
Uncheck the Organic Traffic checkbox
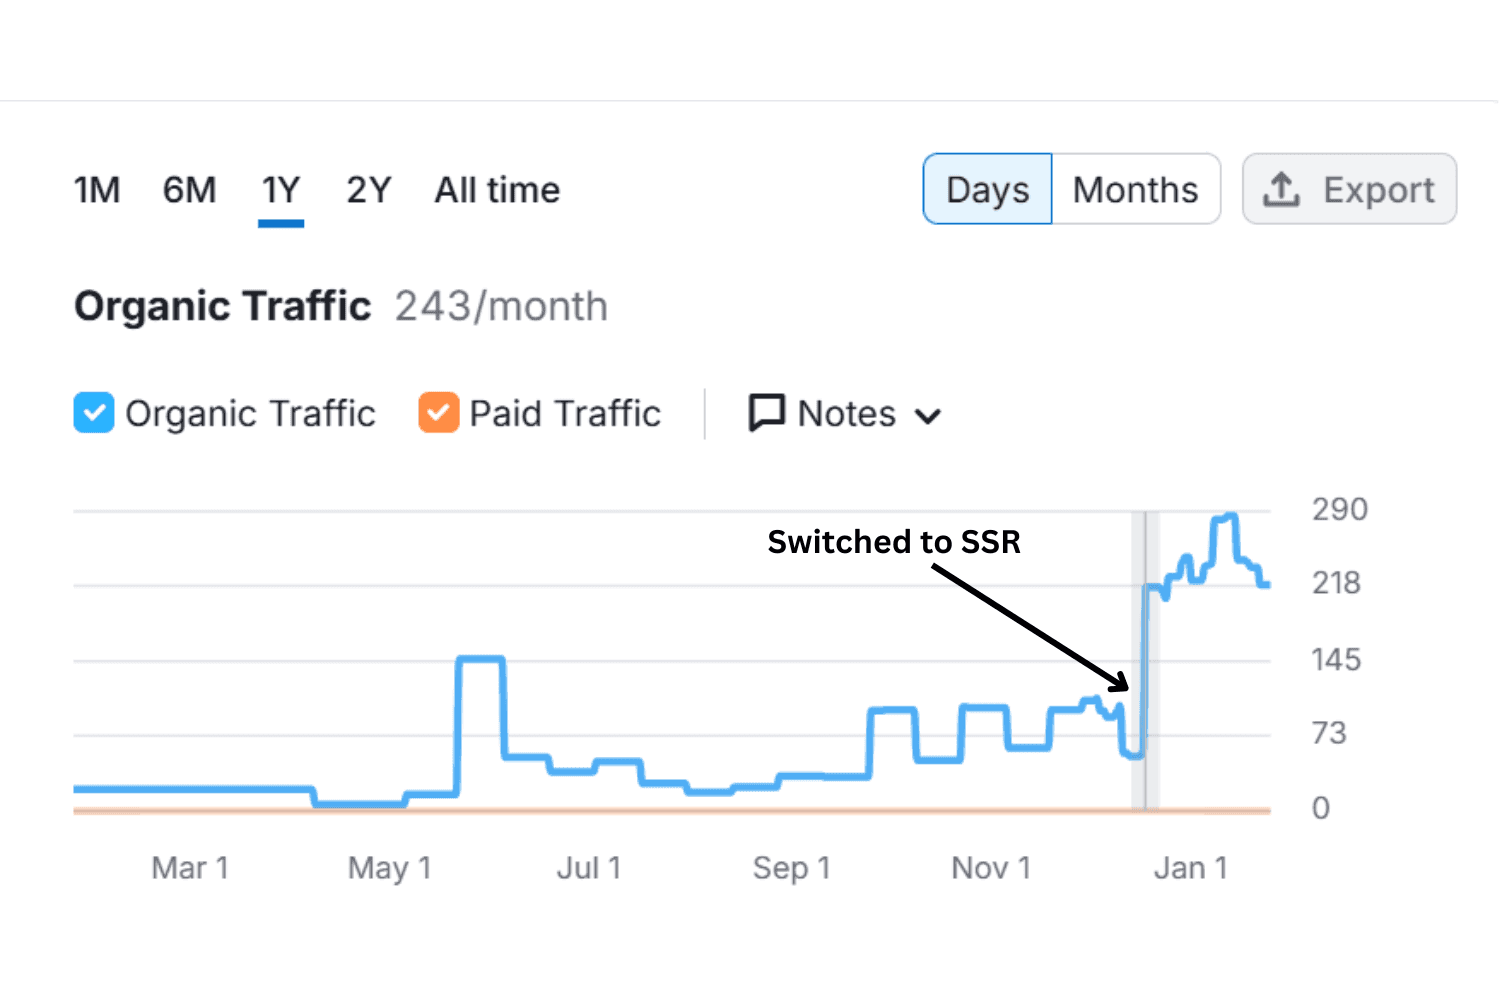click(94, 413)
